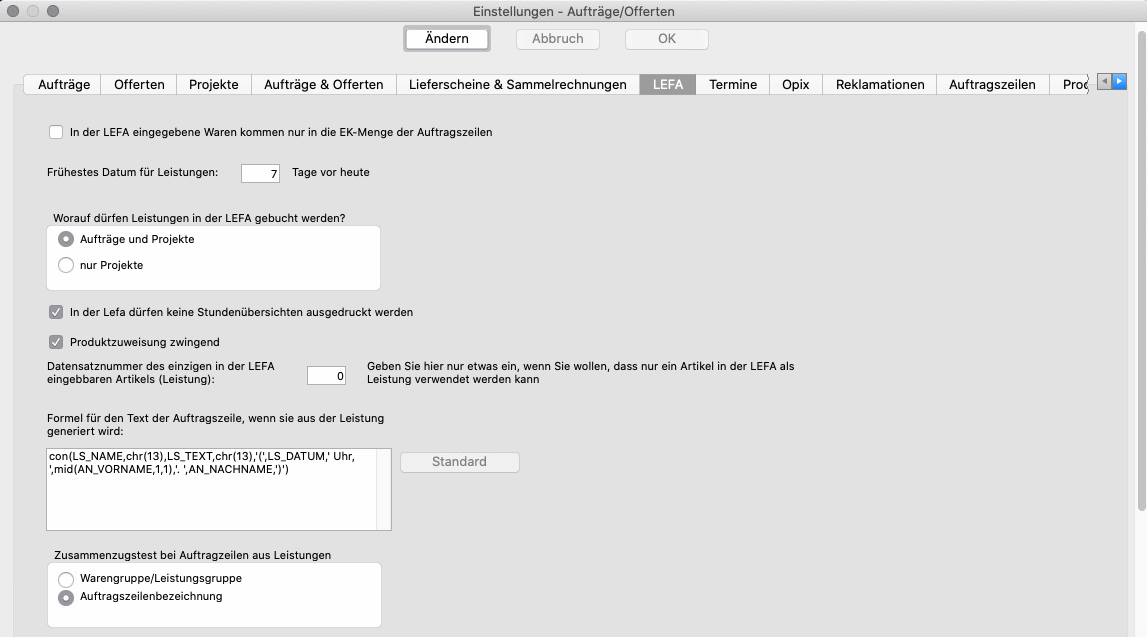Select the Aufträge und Projekte radio option
1147x637 pixels.
pyautogui.click(x=66, y=239)
